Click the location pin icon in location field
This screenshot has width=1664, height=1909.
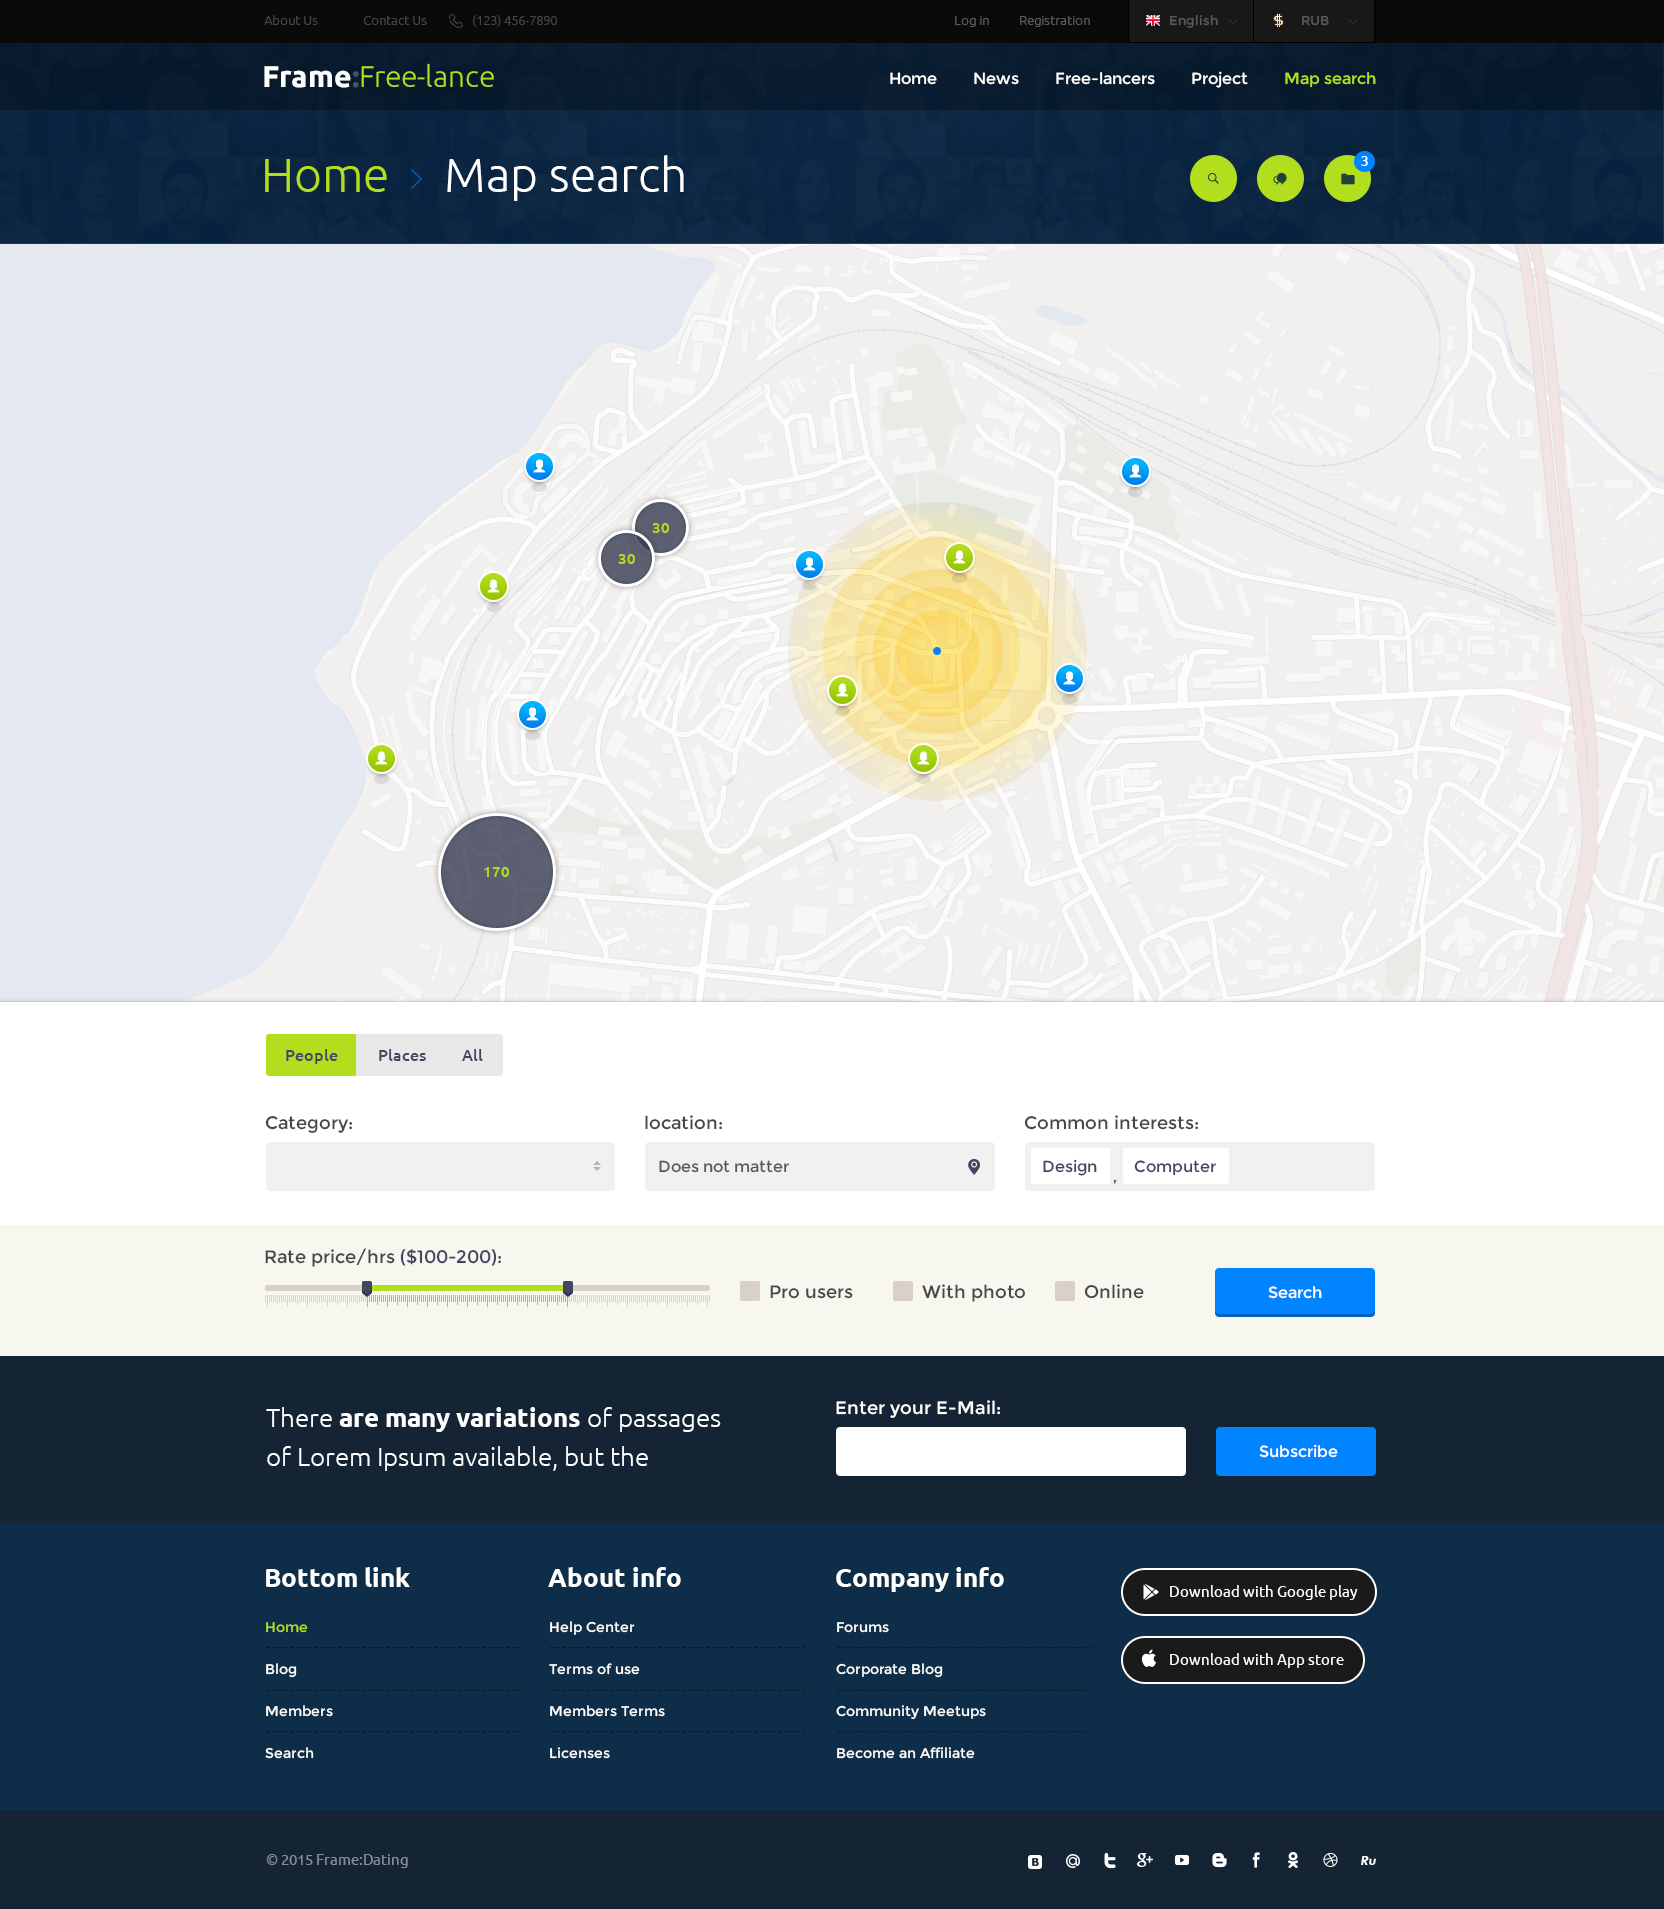click(x=974, y=1167)
